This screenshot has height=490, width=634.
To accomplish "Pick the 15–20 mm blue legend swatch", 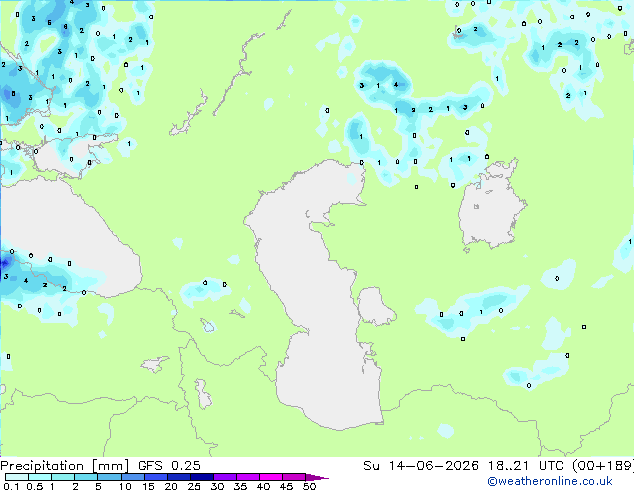I will (156, 477).
